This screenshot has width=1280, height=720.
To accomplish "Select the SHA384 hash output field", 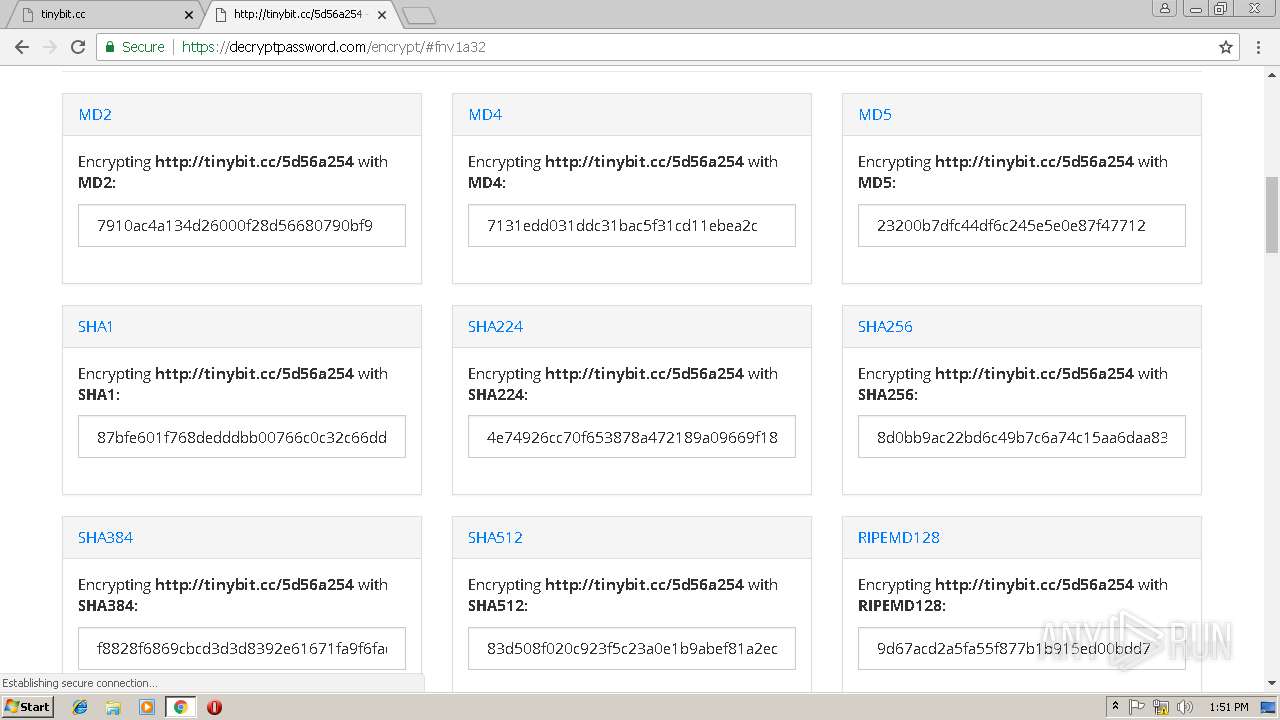I will click(242, 648).
